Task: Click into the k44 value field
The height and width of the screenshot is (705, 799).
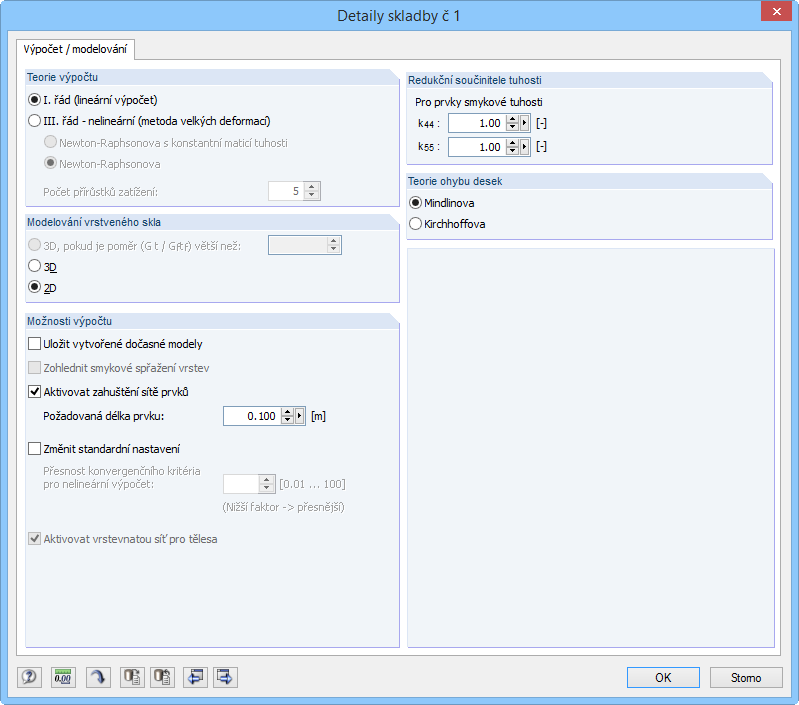Action: point(477,123)
